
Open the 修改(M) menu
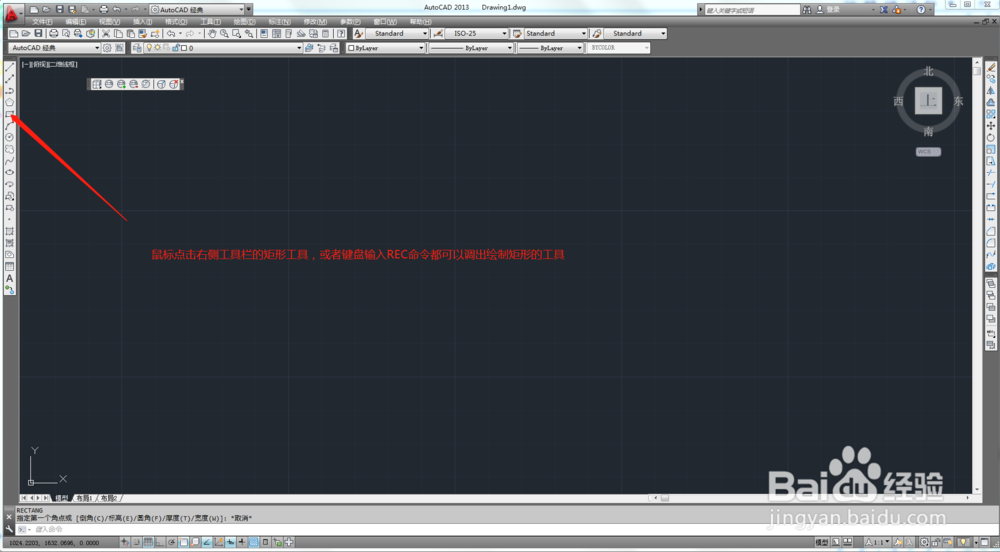pos(315,22)
